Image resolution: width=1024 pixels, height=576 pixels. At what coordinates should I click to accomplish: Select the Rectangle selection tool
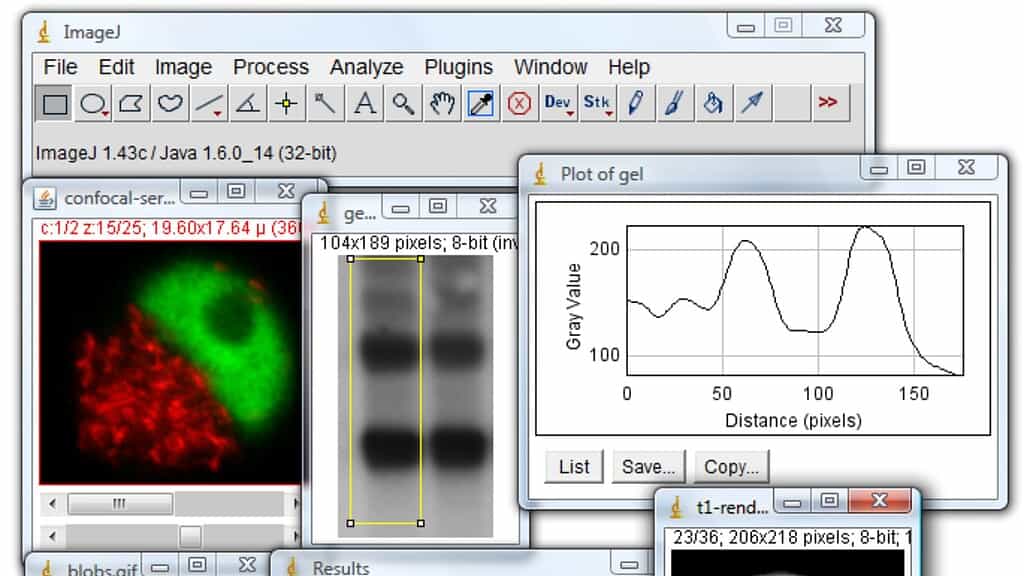(x=54, y=104)
